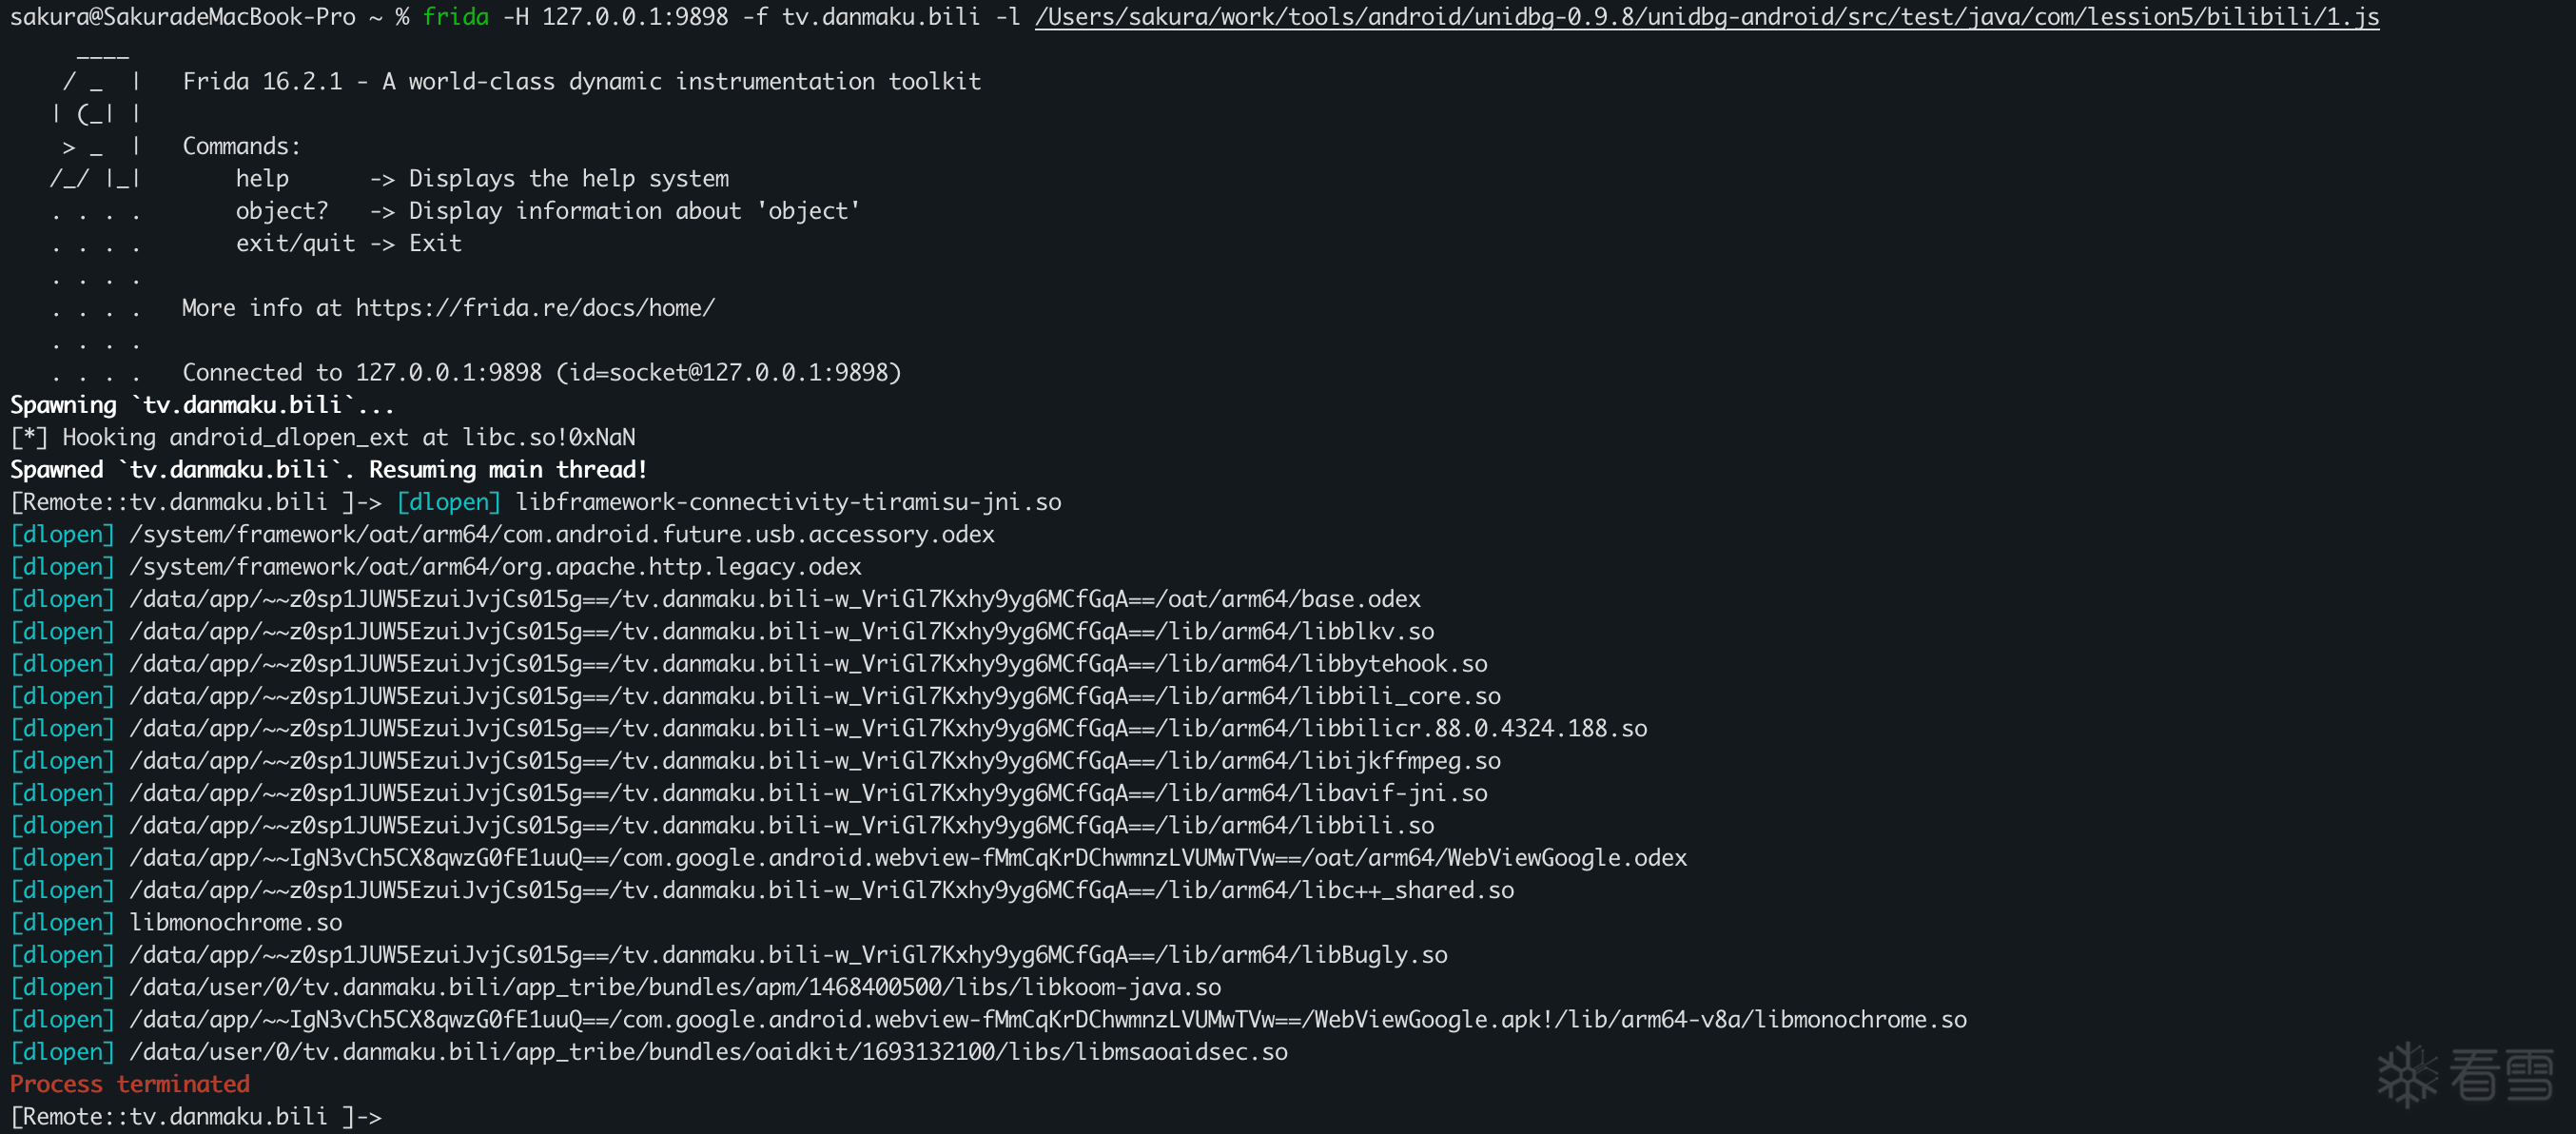
Task: Click the bold Spawning tv.danmaku.bili line
Action: tap(202, 405)
